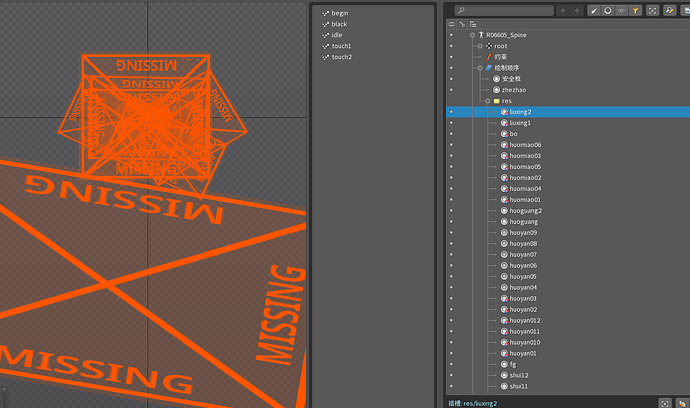The image size is (690, 408).
Task: Toggle visibility dot for huoyan09
Action: point(451,233)
